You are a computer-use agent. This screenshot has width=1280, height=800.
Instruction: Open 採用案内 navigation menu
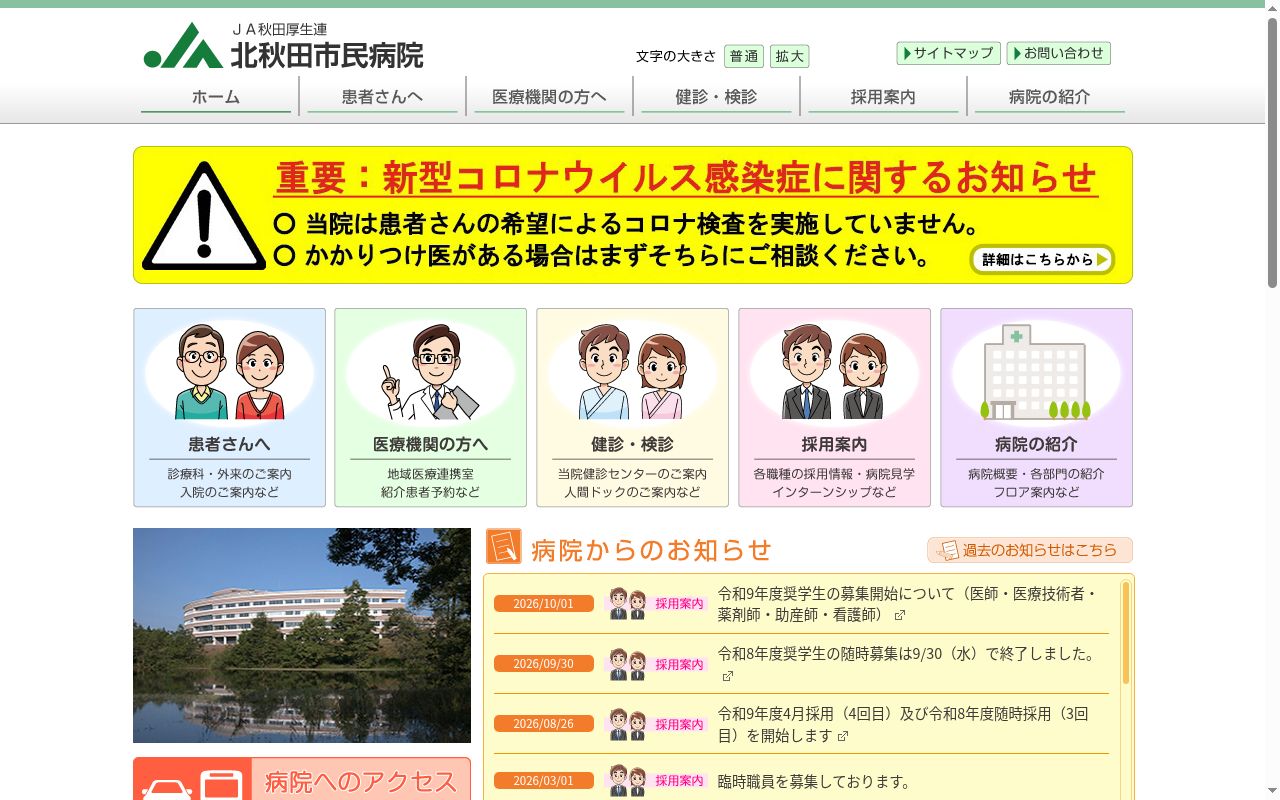pos(883,97)
